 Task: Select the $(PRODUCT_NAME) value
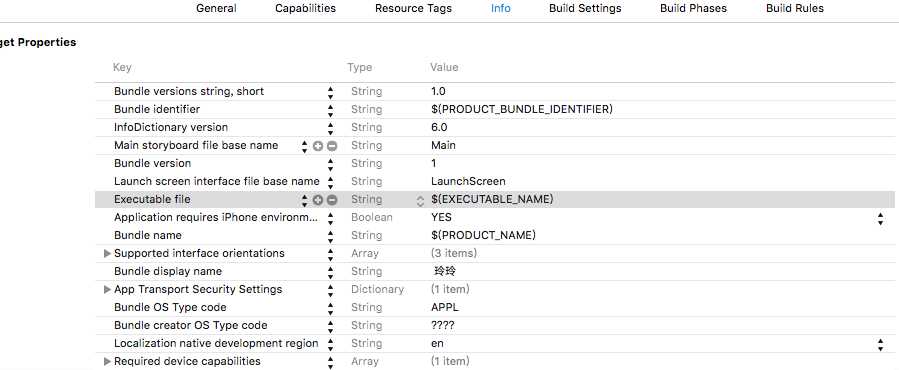[x=483, y=235]
